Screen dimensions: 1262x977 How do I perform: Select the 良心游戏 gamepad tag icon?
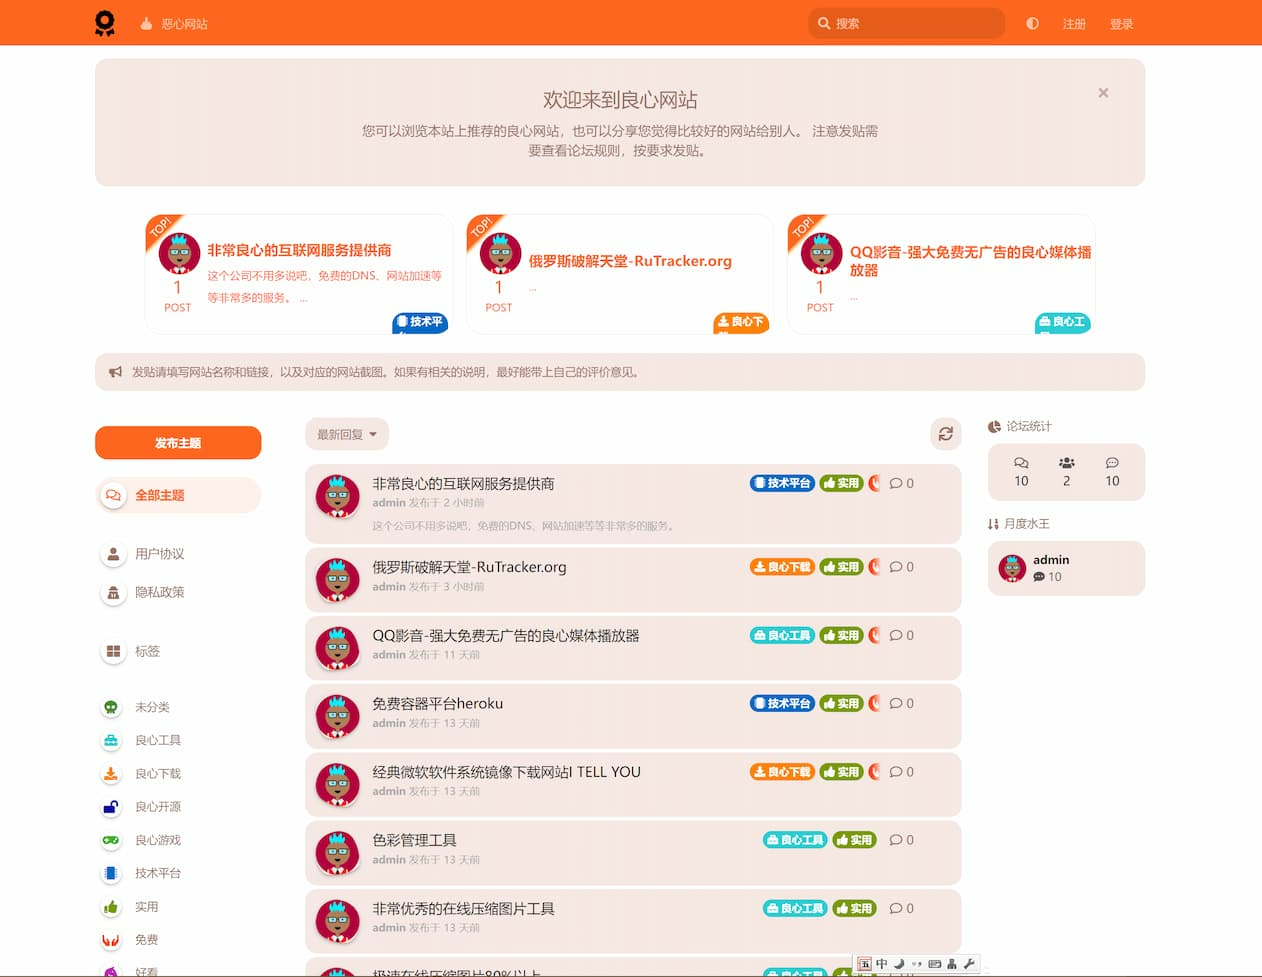pyautogui.click(x=111, y=840)
